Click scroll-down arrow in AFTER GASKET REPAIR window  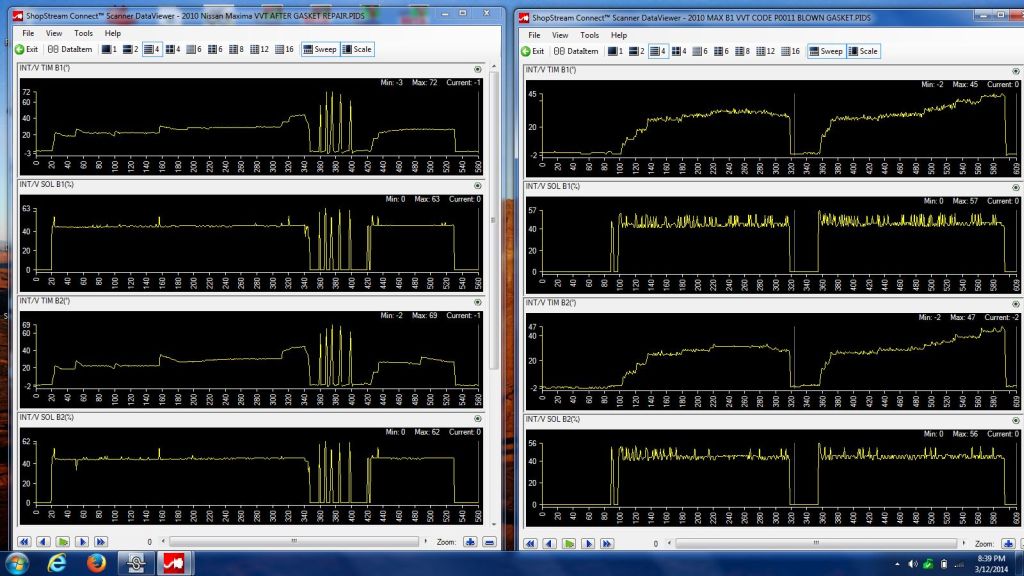494,524
